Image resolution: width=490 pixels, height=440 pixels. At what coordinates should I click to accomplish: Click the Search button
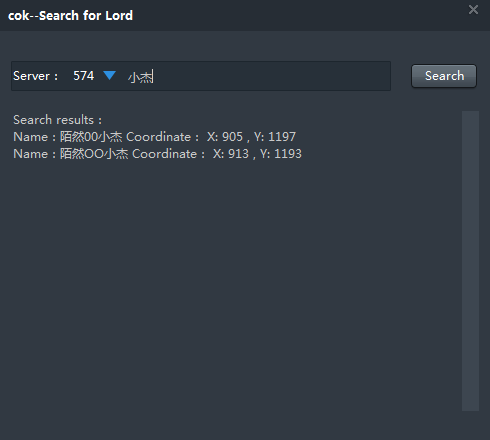[444, 76]
